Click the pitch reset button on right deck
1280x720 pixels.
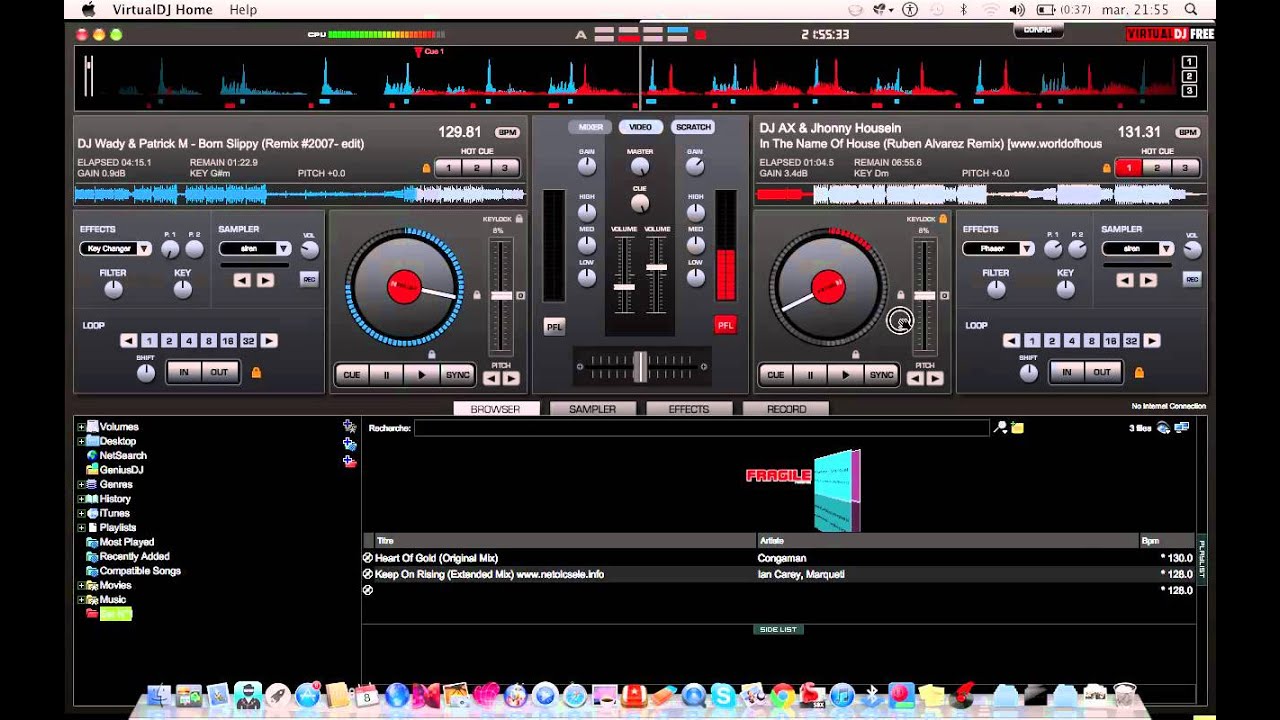coord(944,296)
